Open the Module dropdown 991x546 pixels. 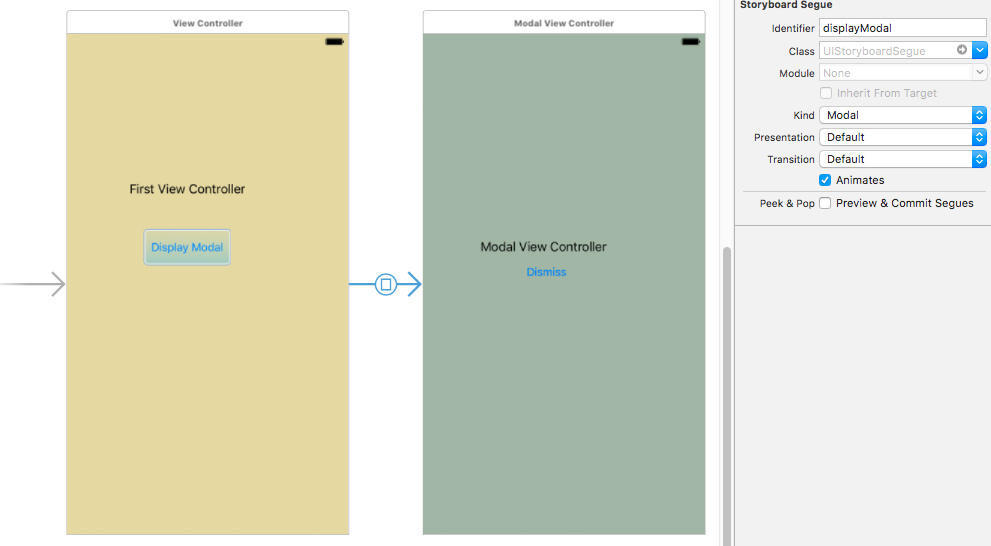pyautogui.click(x=902, y=73)
